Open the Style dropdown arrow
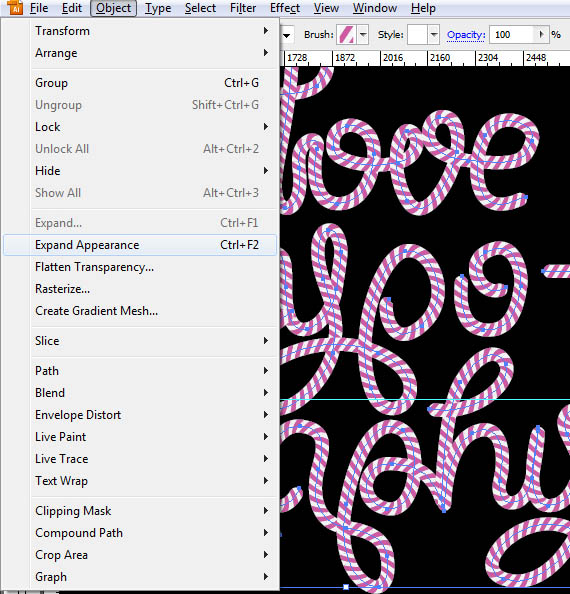Screen dimensions: 570x594 (434, 35)
